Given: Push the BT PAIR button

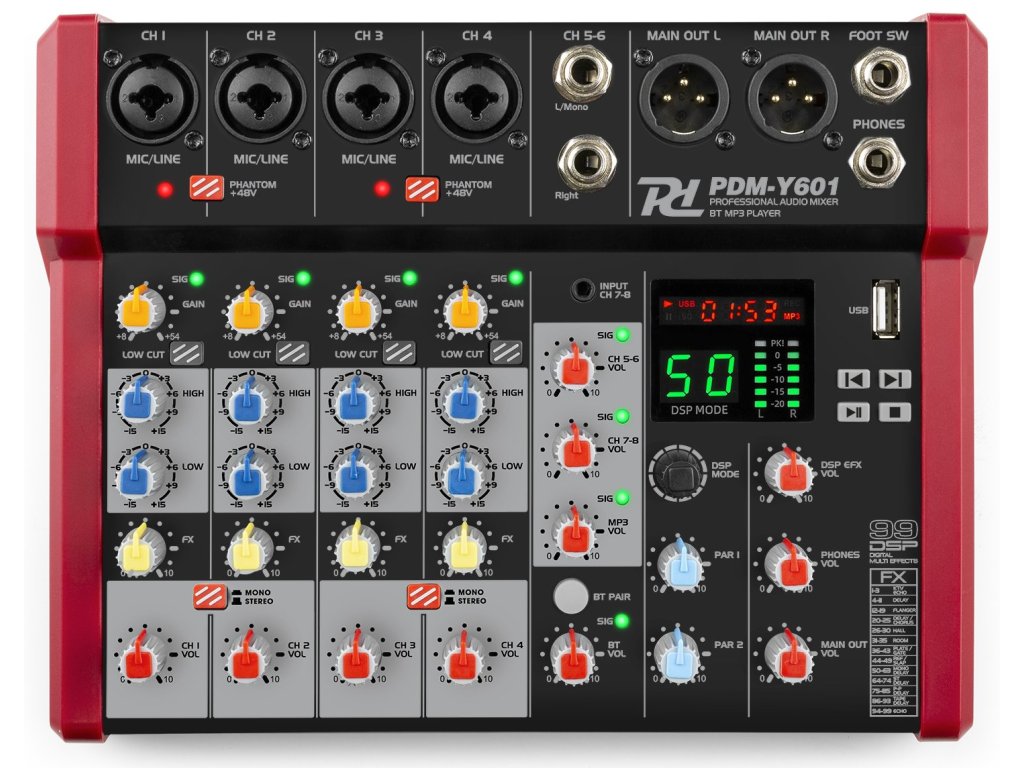Looking at the screenshot, I should tap(571, 596).
